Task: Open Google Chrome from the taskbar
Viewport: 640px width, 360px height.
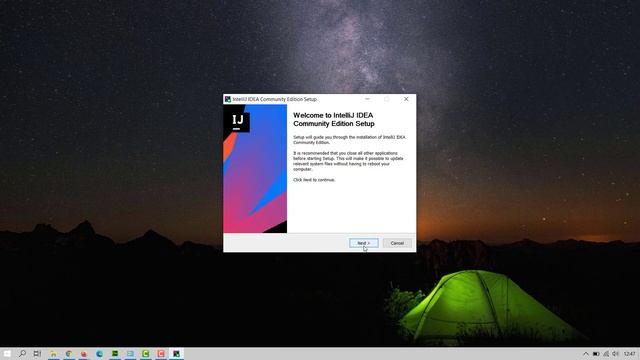Action: coord(69,354)
